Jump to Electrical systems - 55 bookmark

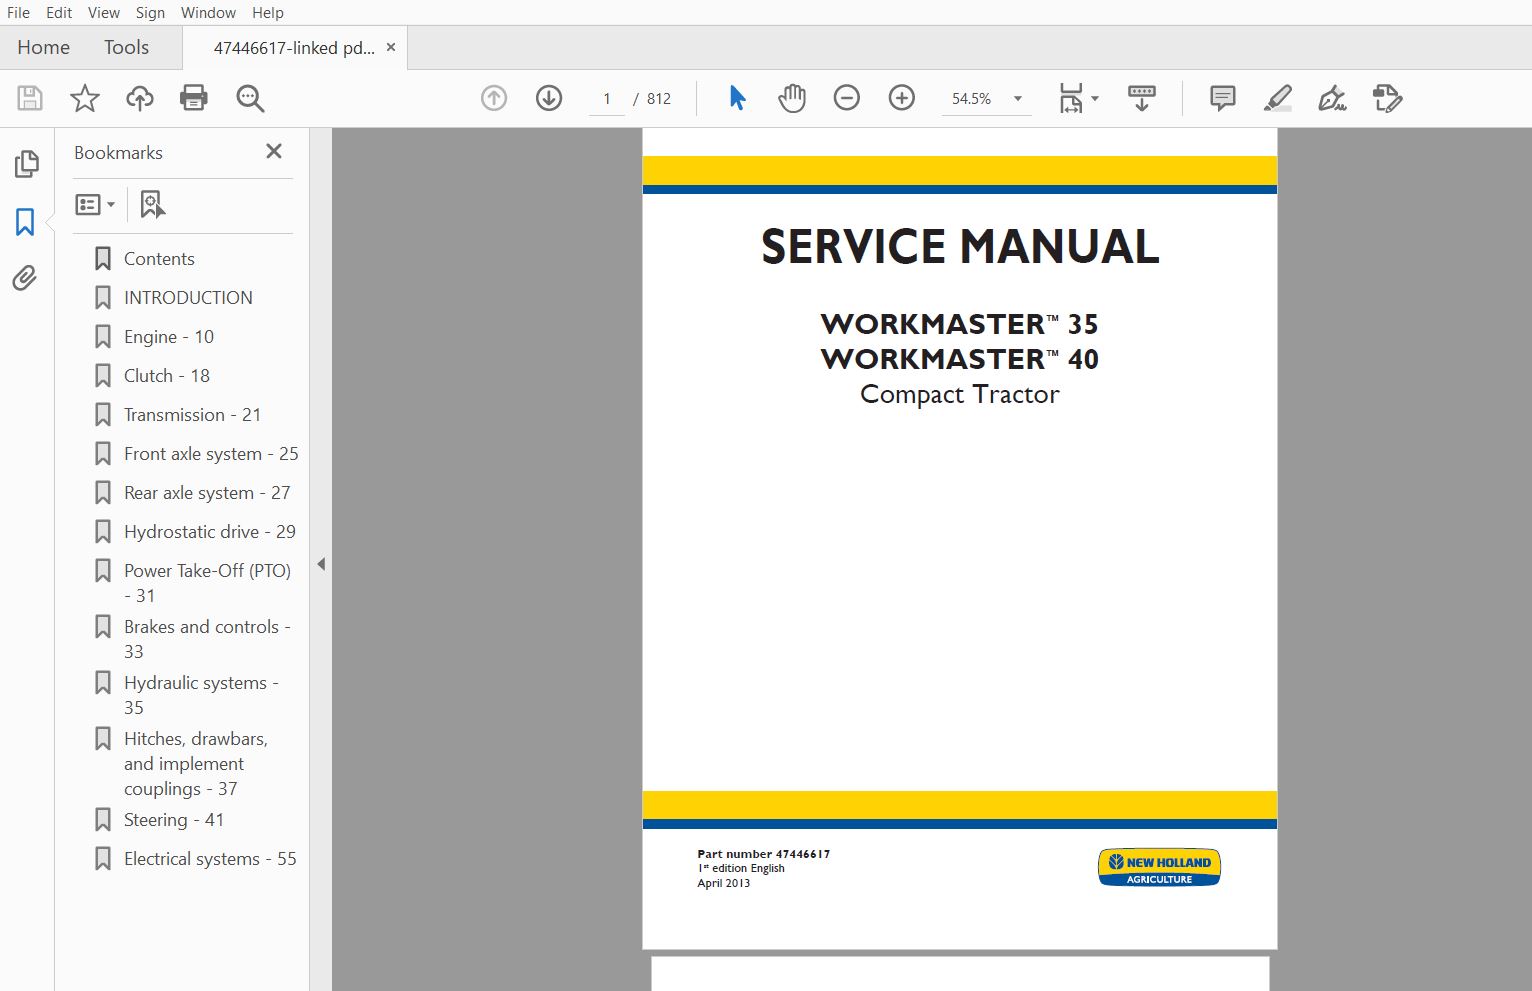210,858
